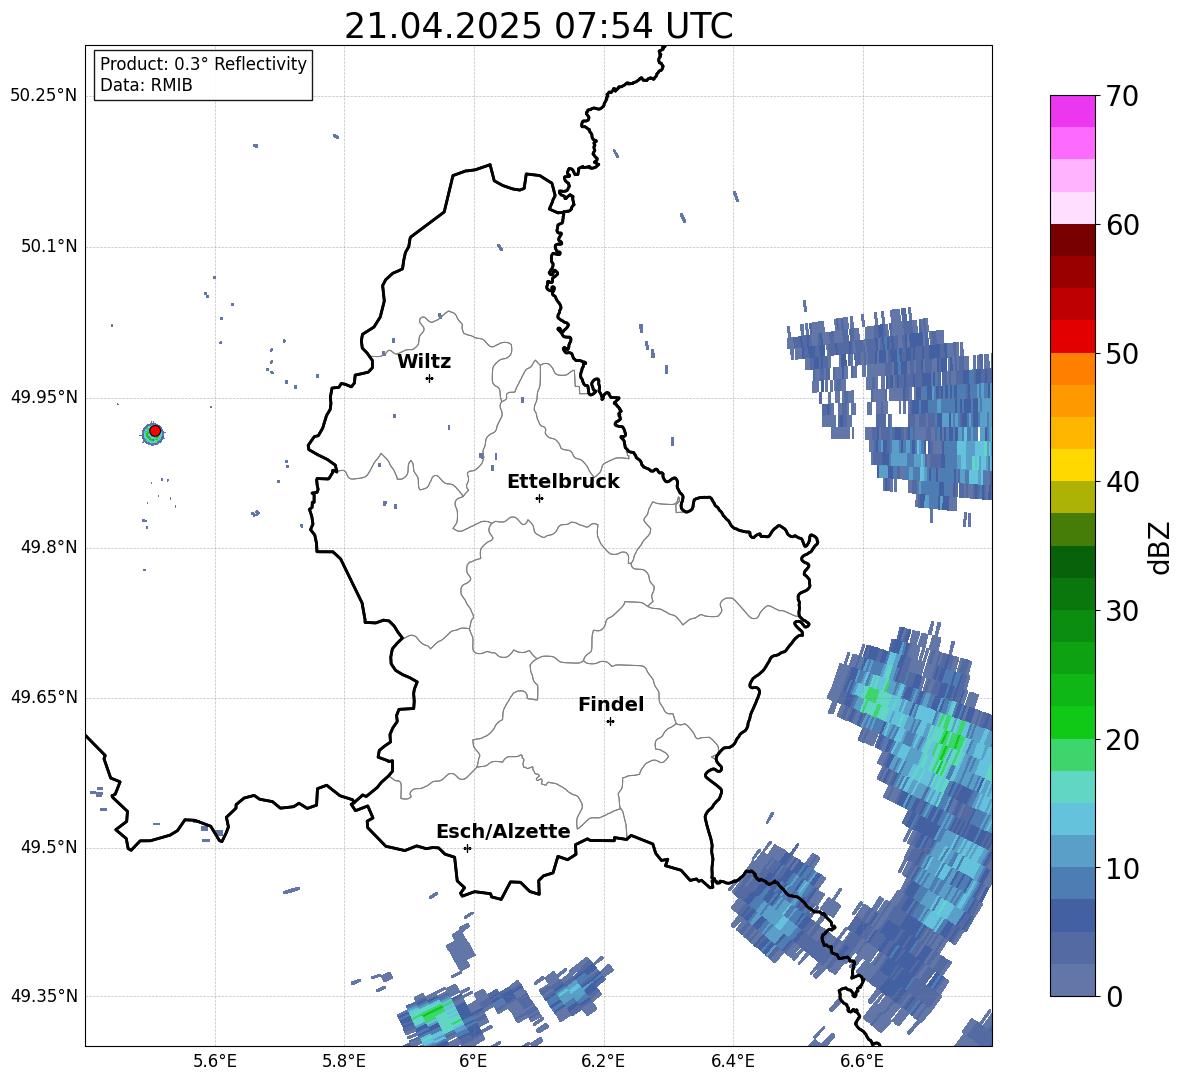
Task: Click the olive colorbar segment below 40
Action: (1072, 497)
